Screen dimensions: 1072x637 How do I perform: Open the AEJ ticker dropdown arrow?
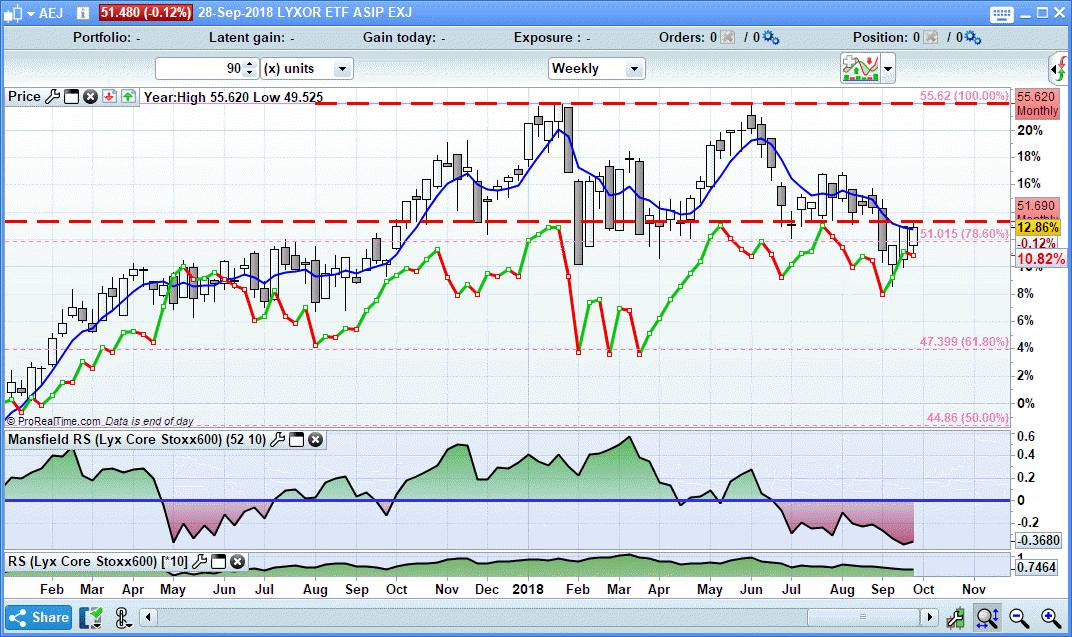click(31, 14)
